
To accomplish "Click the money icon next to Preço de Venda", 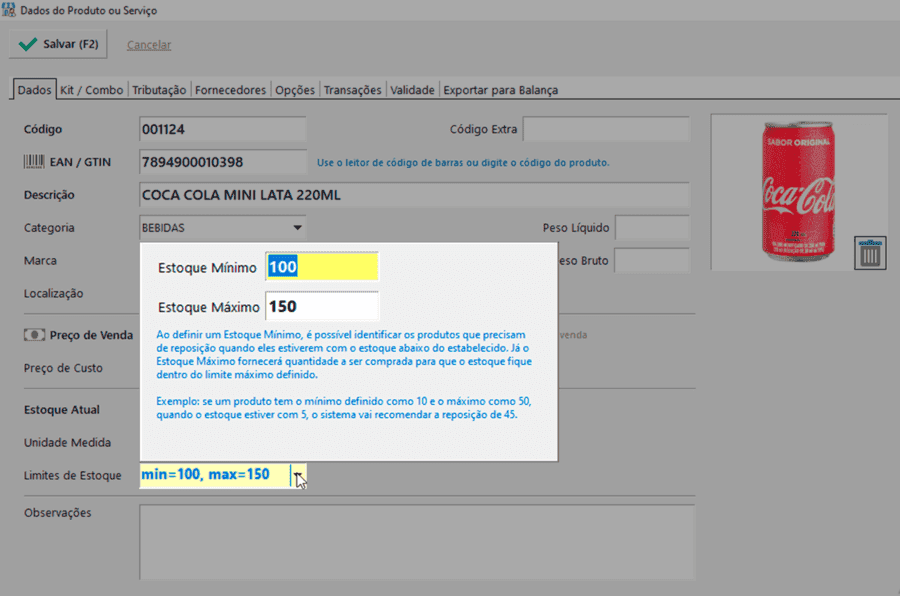I will point(35,335).
